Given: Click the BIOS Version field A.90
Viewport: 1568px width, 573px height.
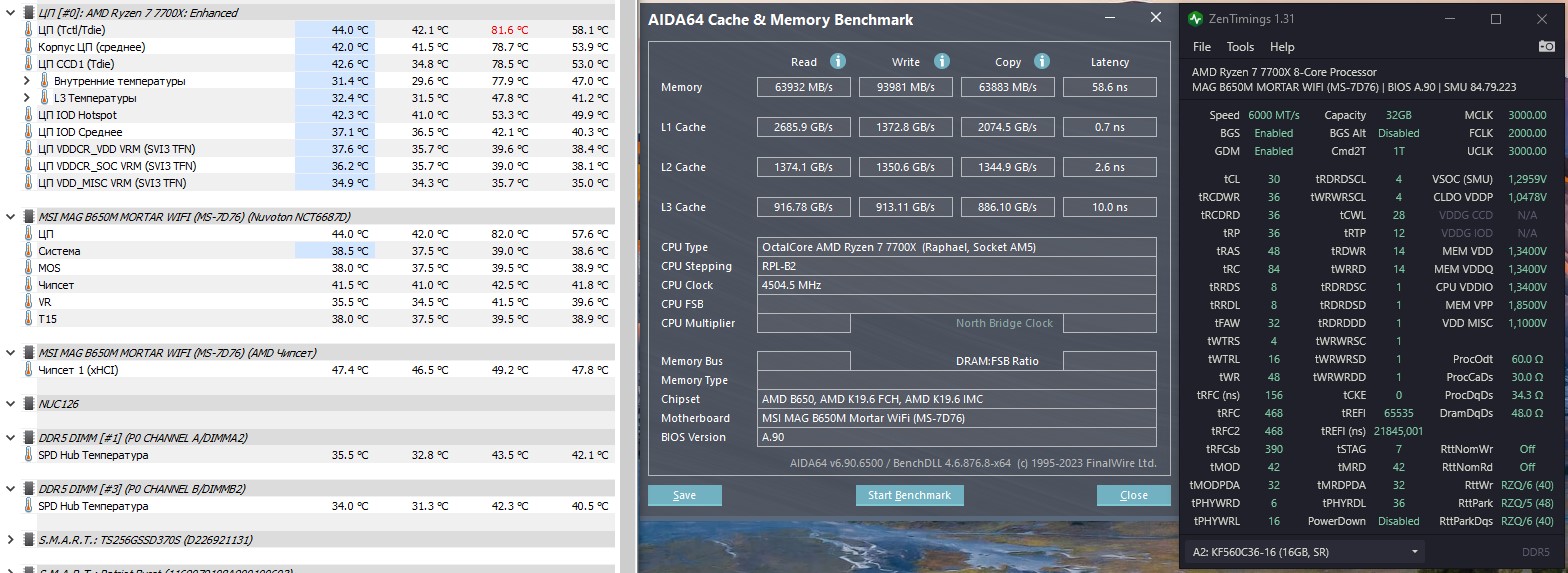Looking at the screenshot, I should [x=957, y=437].
